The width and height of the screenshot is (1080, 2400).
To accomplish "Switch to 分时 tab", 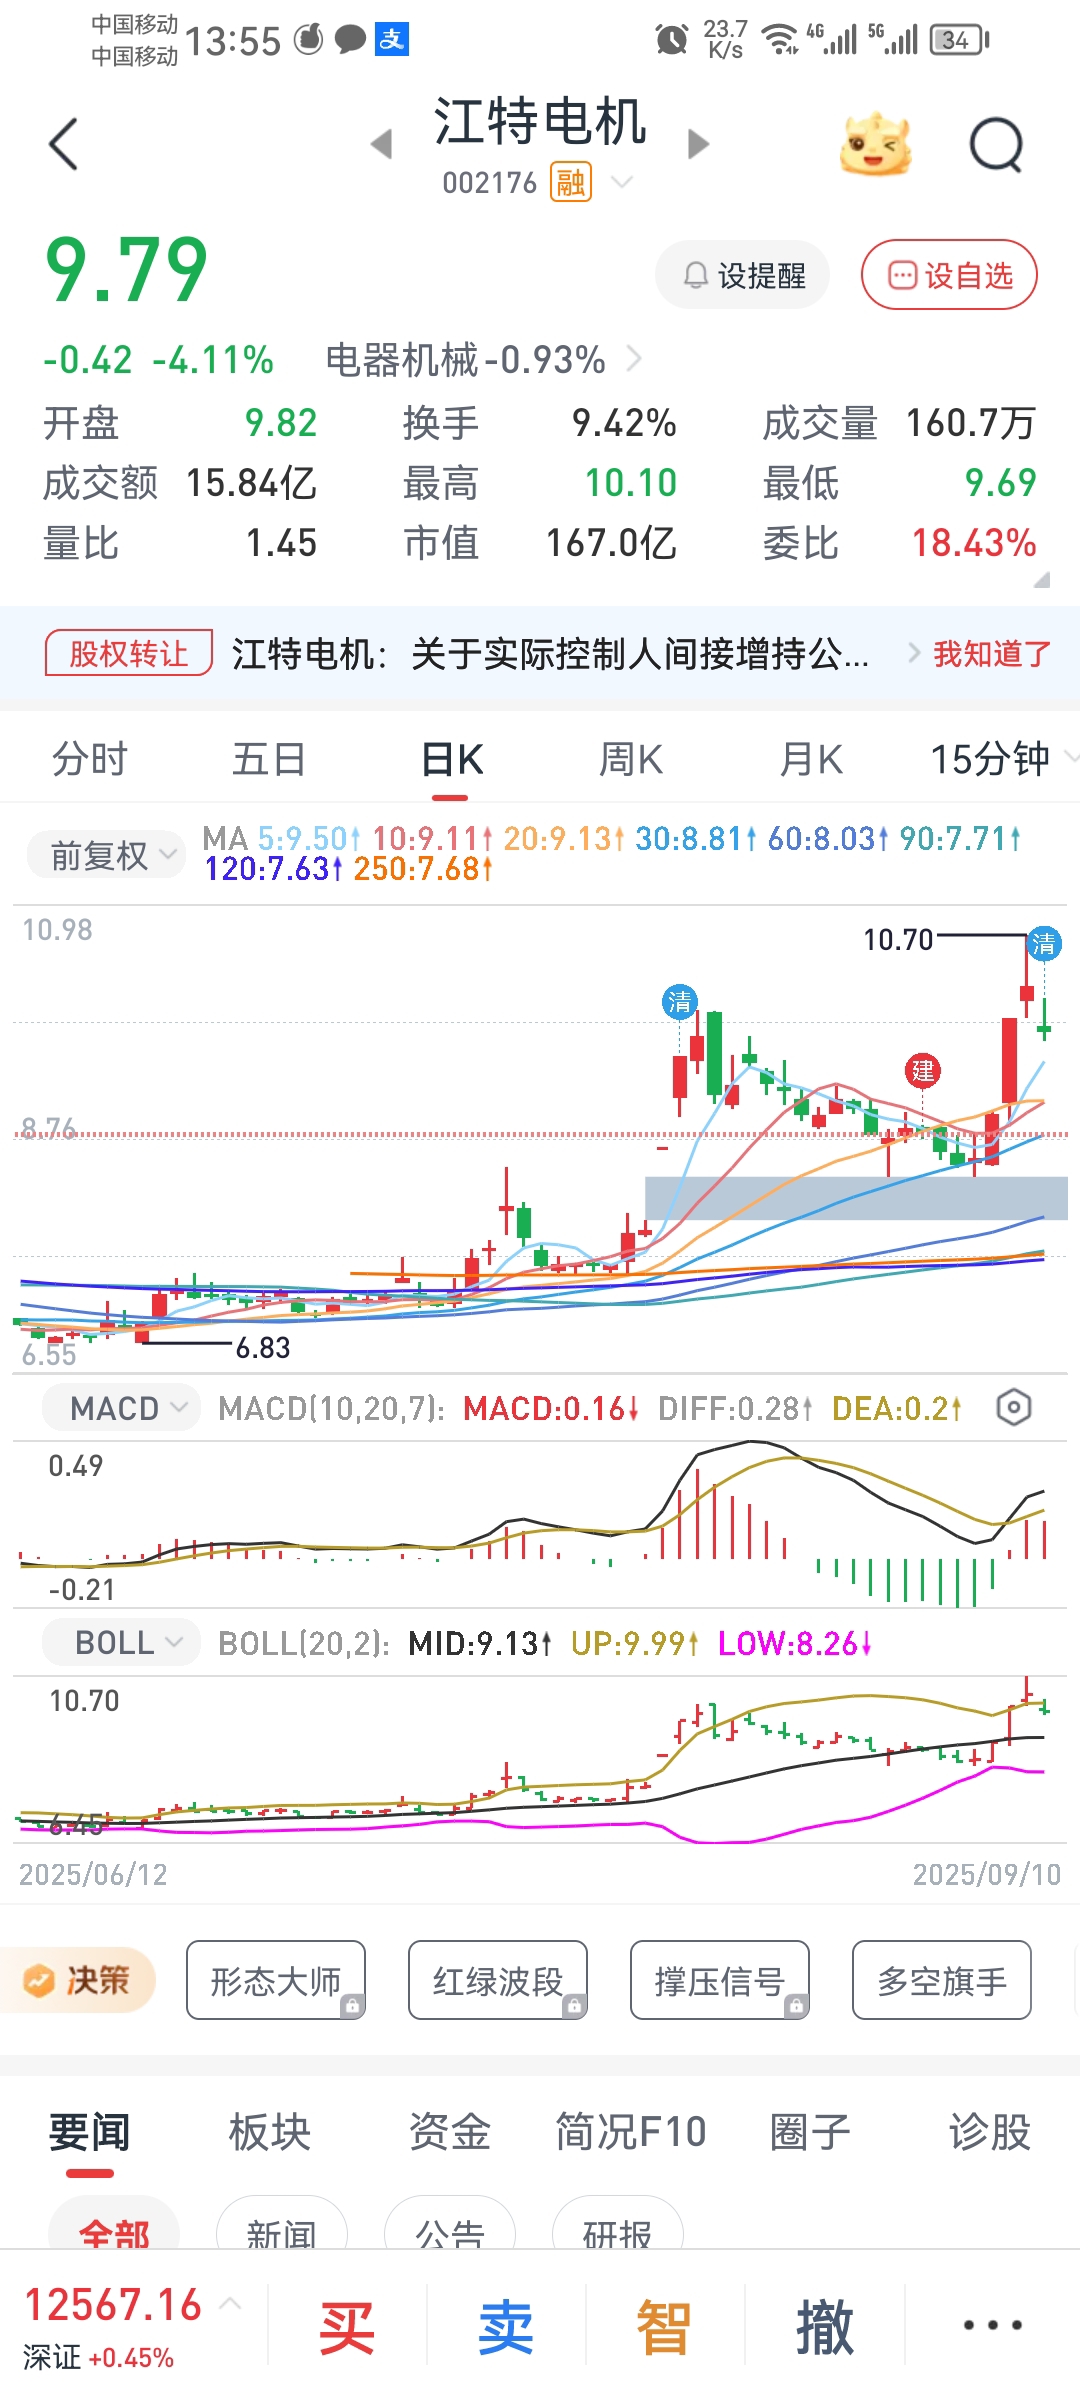I will 90,759.
